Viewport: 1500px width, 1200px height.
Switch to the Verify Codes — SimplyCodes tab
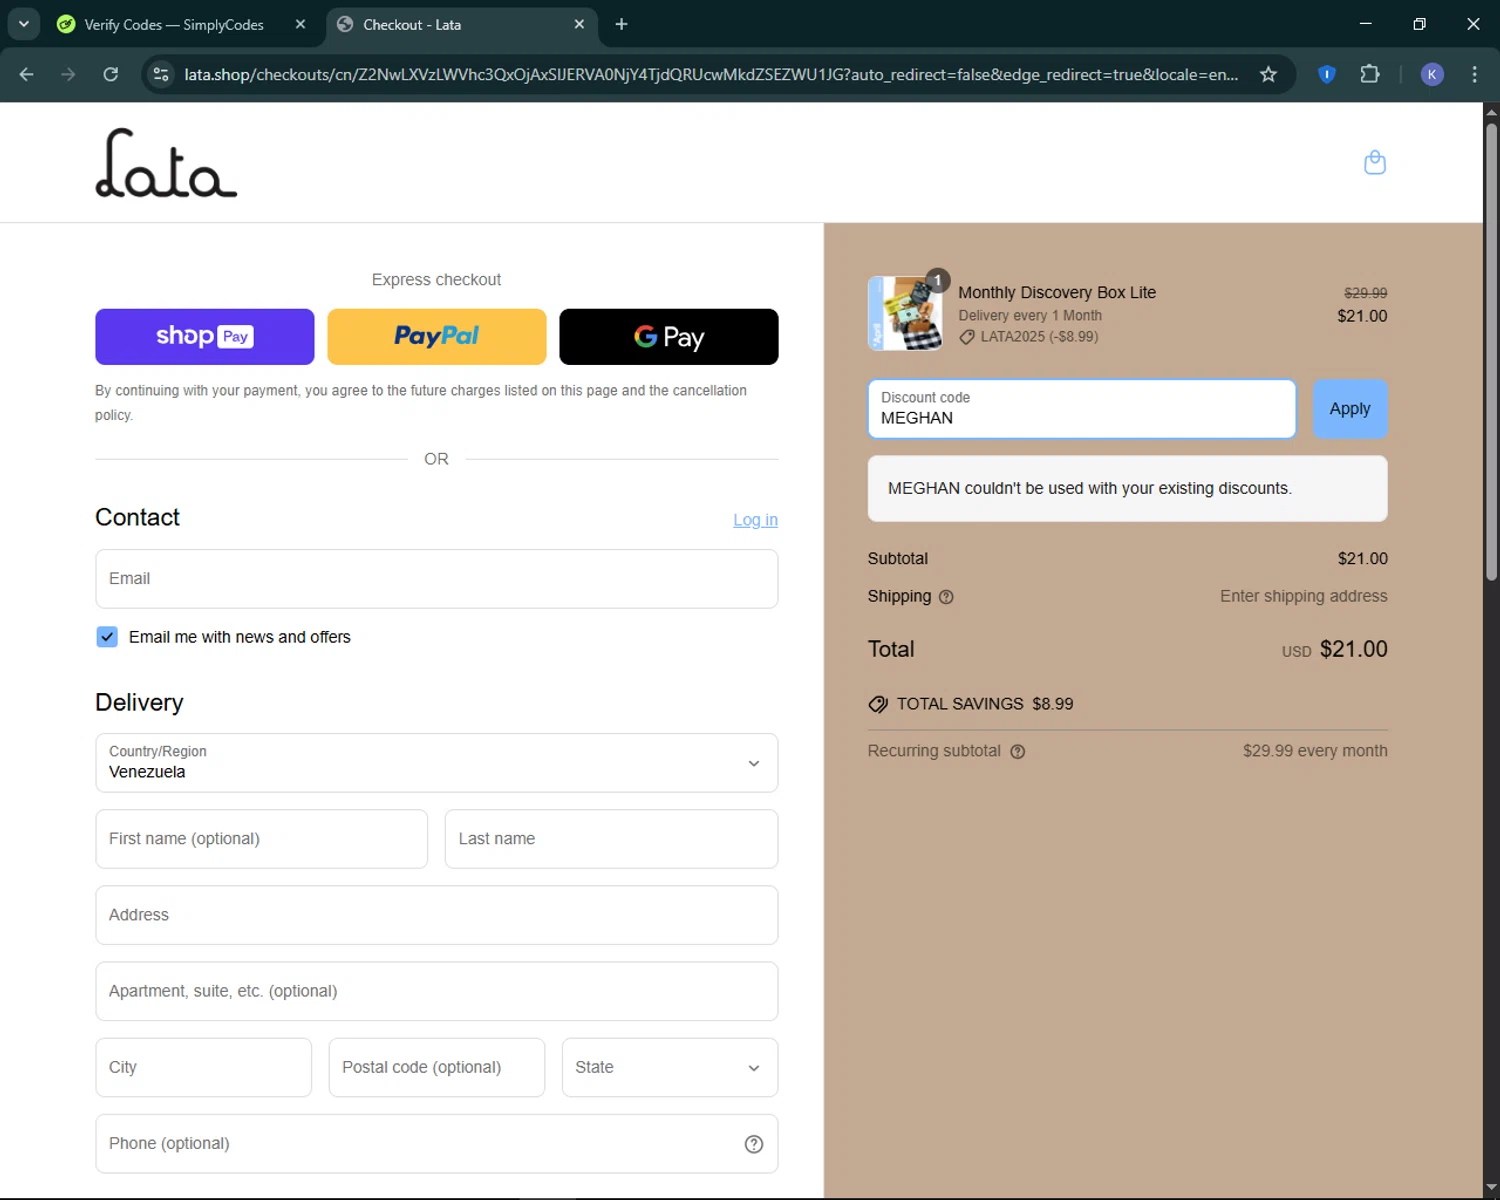[x=173, y=24]
